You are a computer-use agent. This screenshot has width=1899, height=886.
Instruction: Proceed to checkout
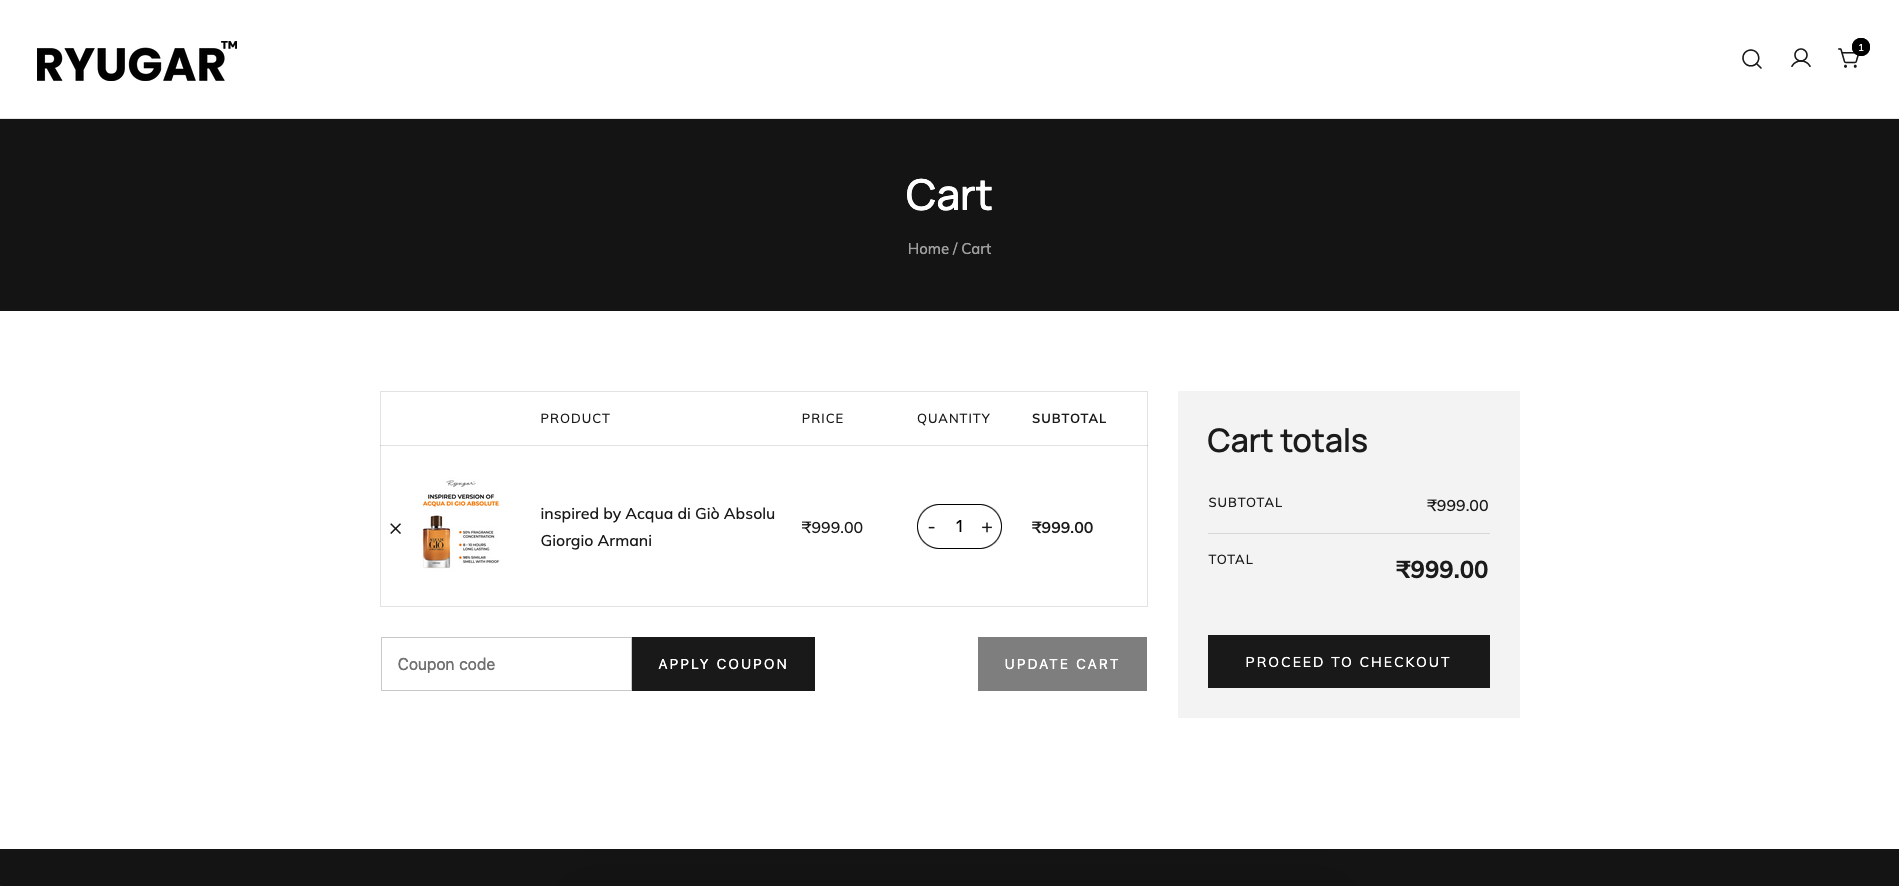[x=1348, y=662]
